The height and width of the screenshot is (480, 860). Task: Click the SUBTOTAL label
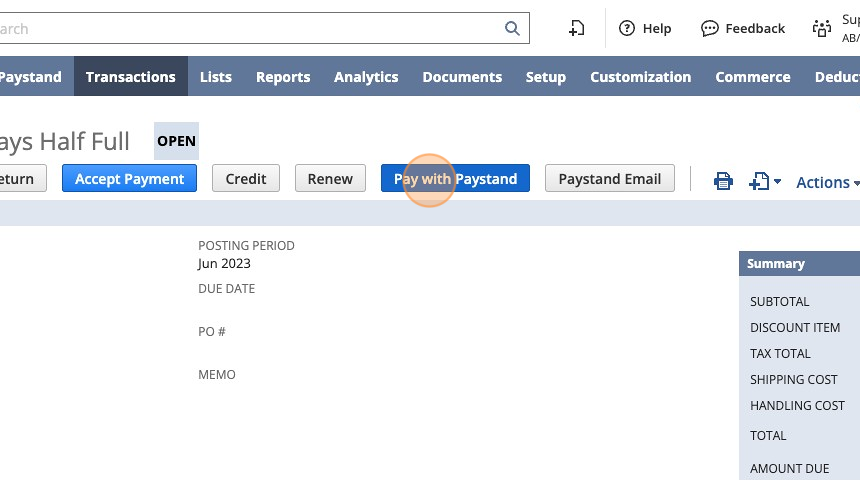pos(779,301)
